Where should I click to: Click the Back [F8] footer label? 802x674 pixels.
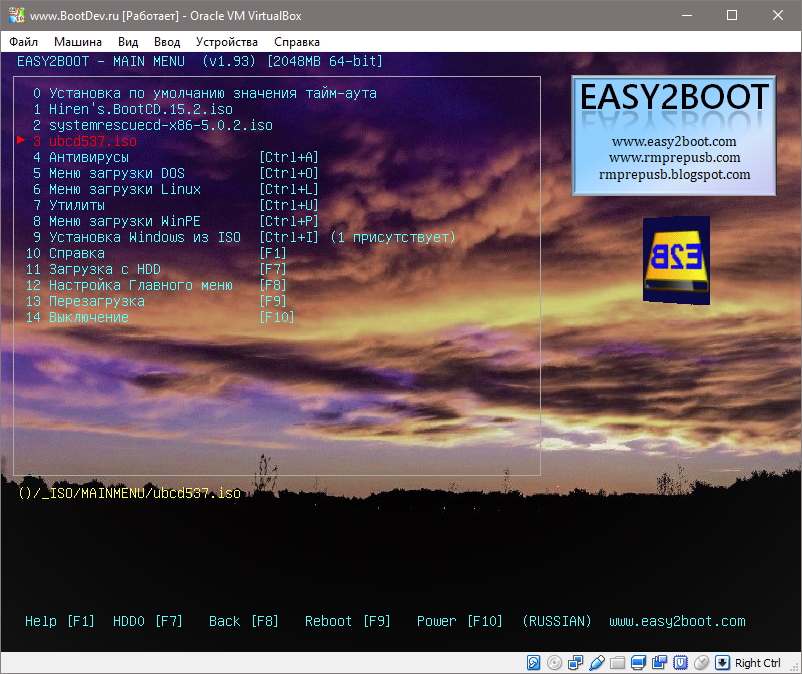pyautogui.click(x=244, y=621)
